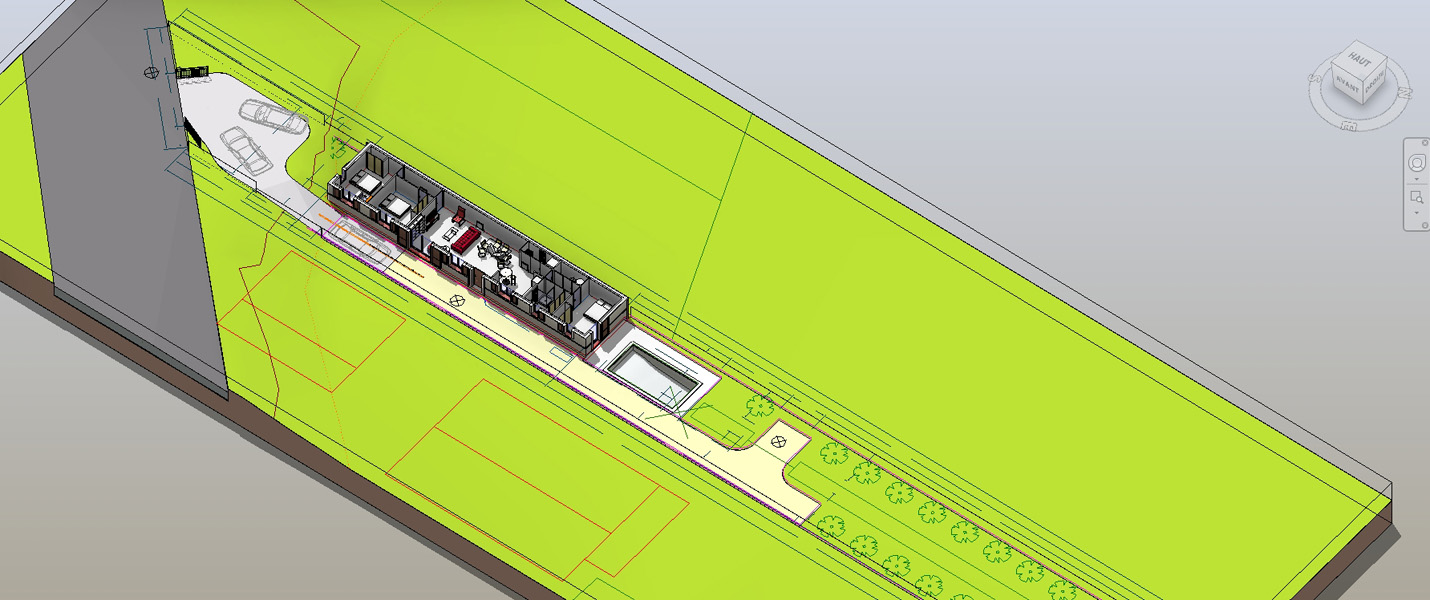
Task: Select the red sofa inside the house
Action: tap(465, 239)
